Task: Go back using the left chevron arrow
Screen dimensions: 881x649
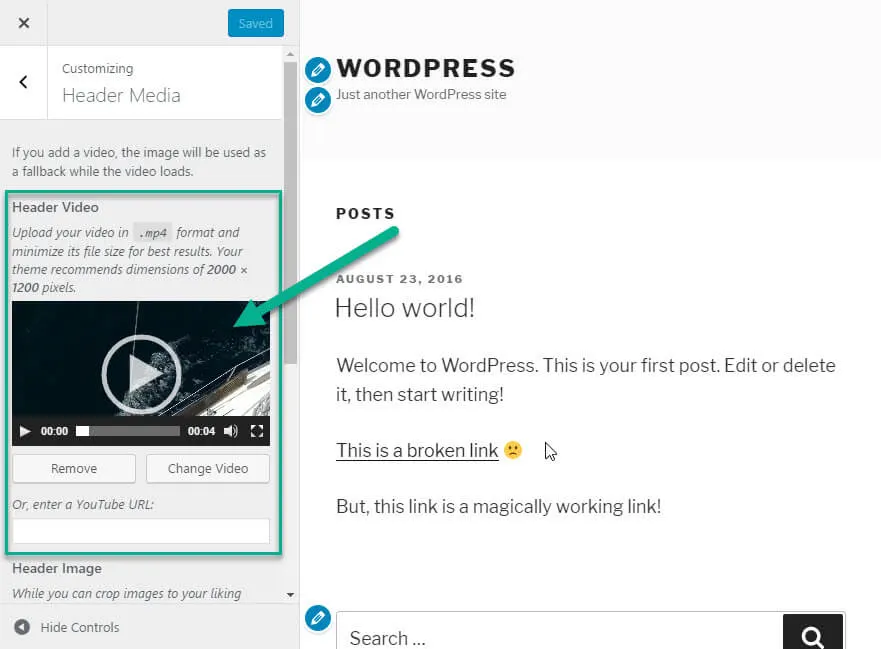Action: point(23,82)
